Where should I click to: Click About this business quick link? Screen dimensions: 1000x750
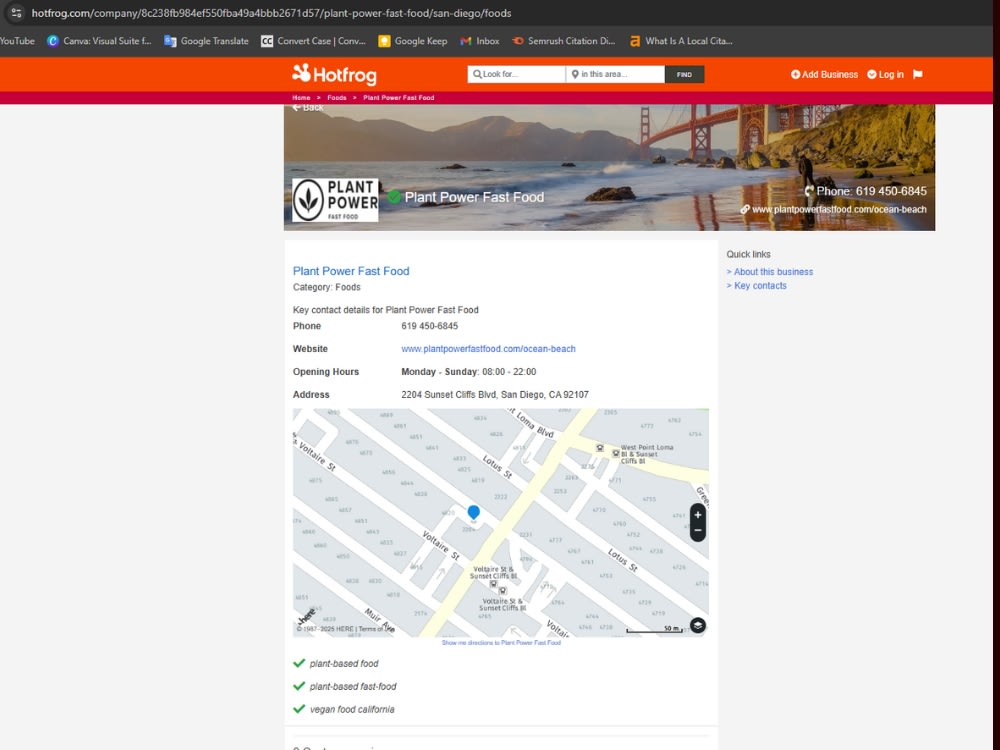coord(773,272)
